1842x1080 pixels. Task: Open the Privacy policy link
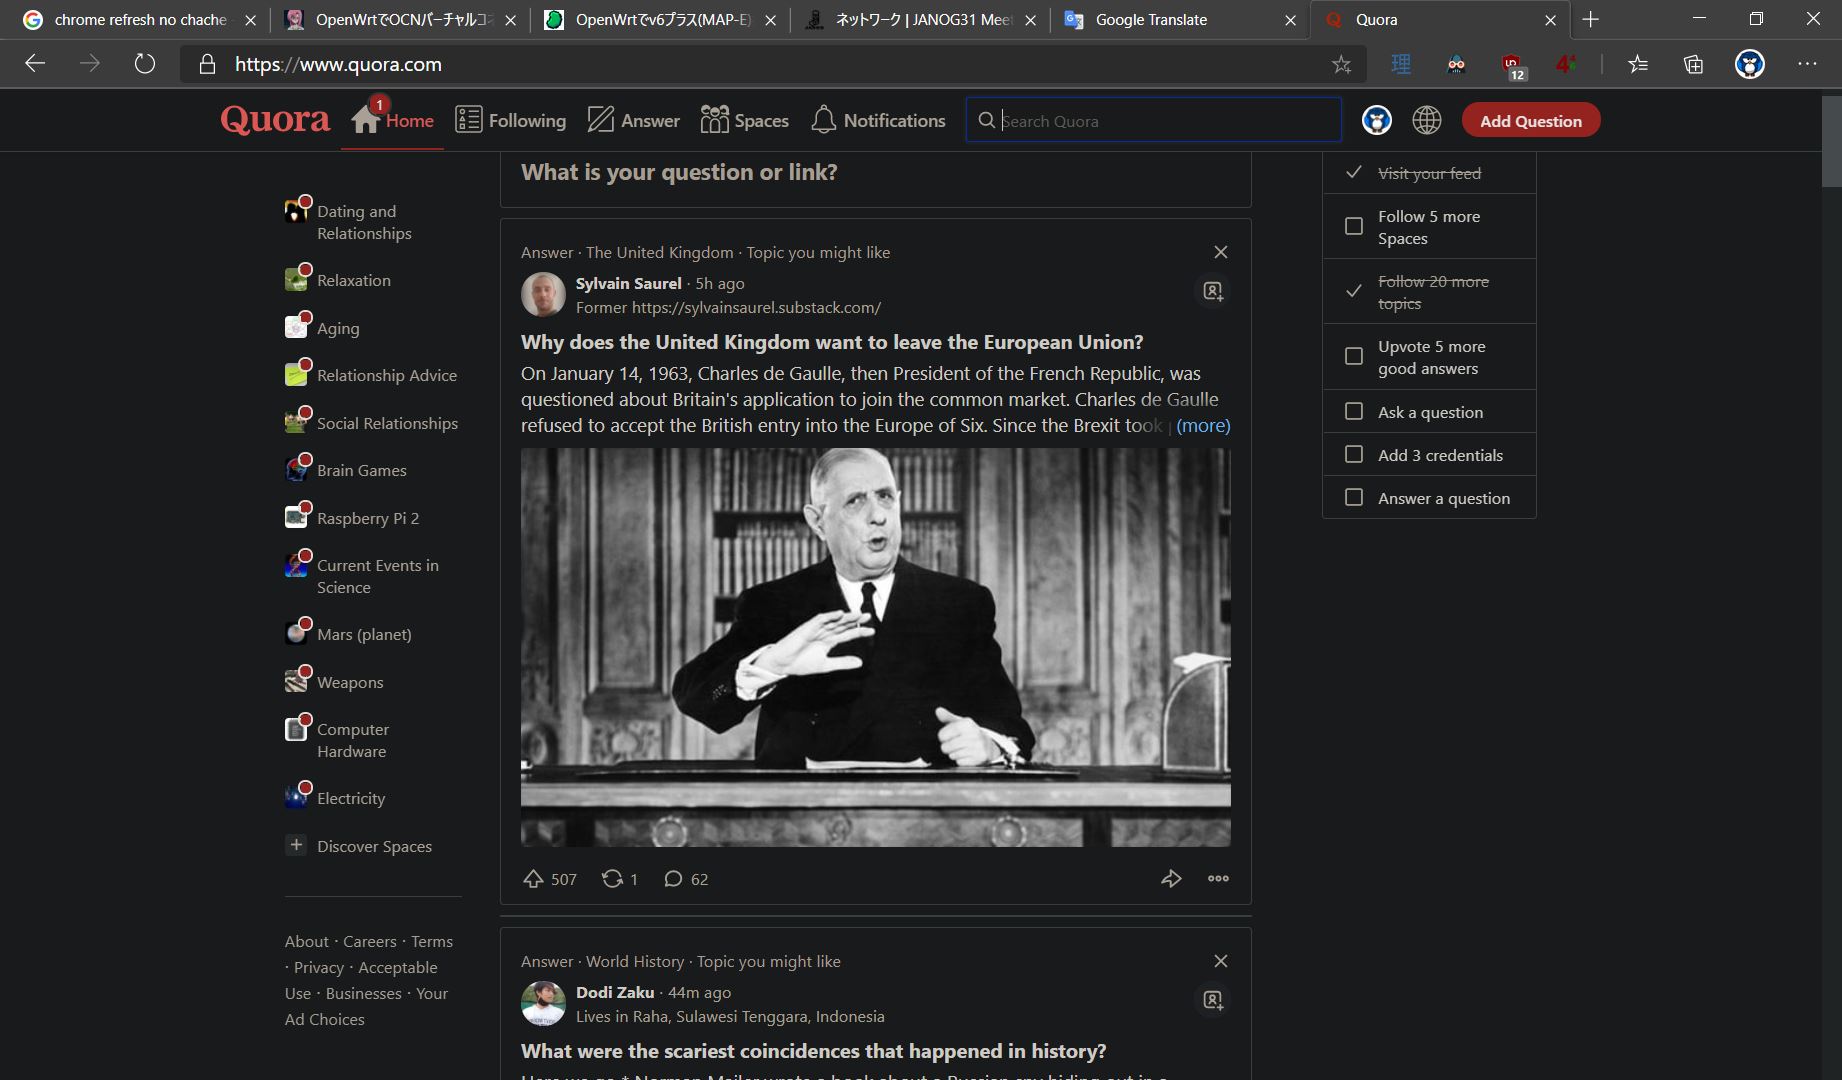[x=318, y=967]
